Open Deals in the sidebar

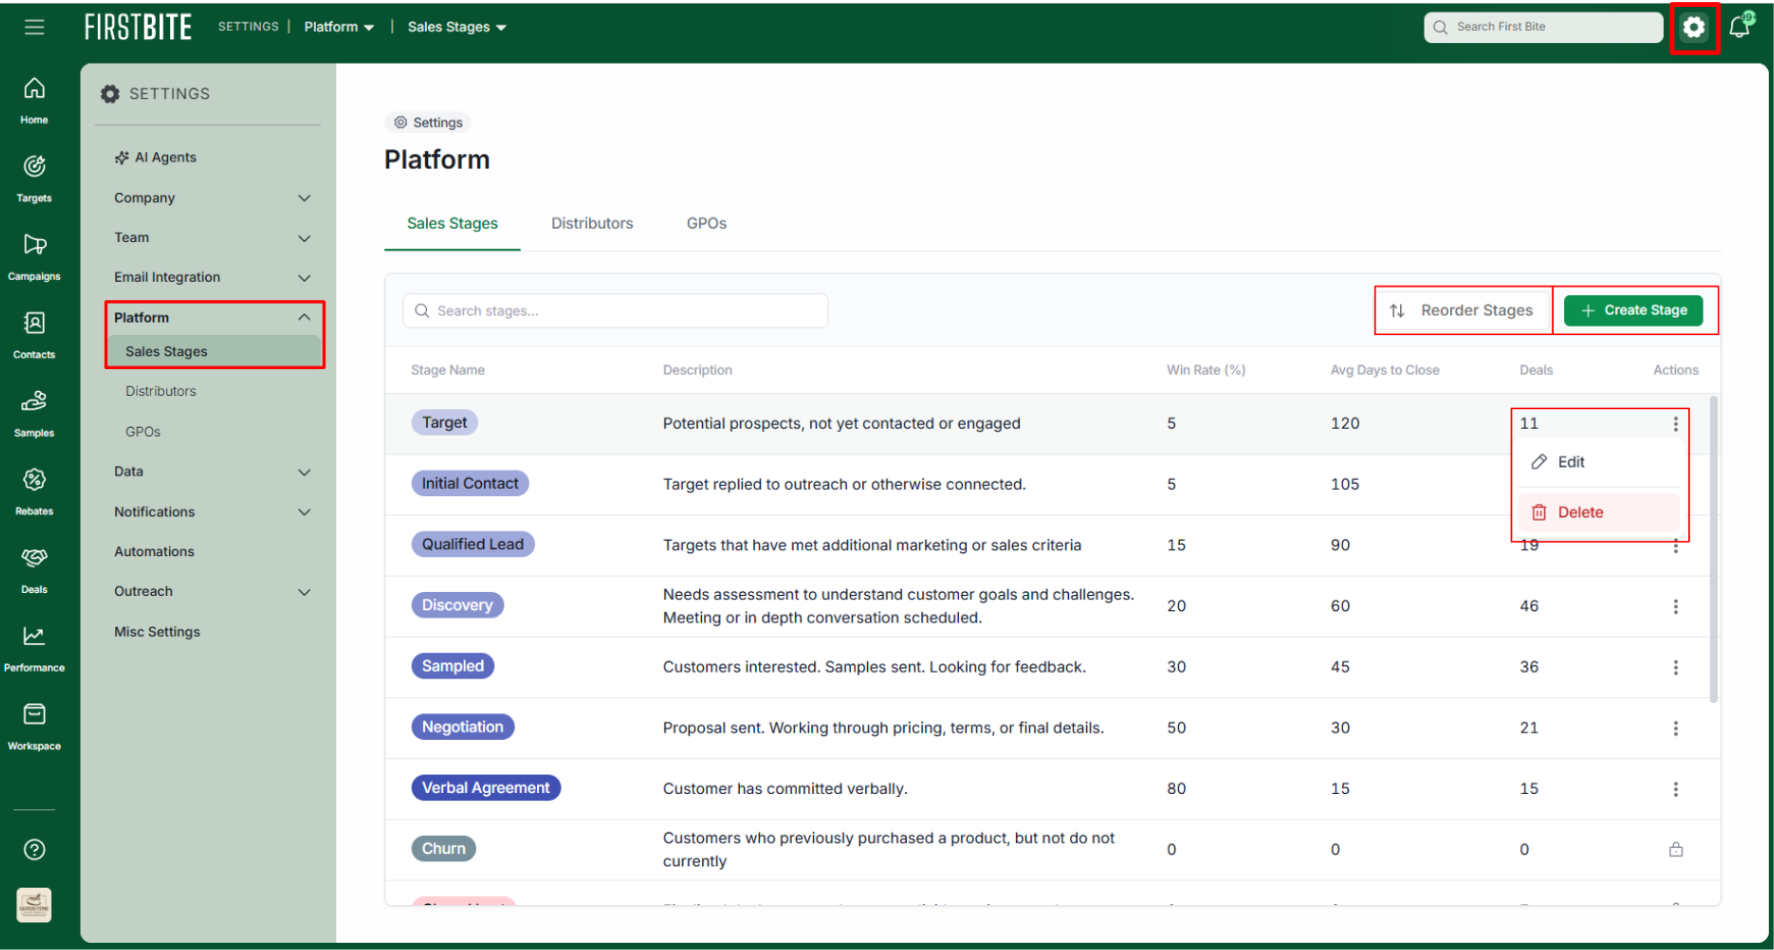[x=34, y=570]
